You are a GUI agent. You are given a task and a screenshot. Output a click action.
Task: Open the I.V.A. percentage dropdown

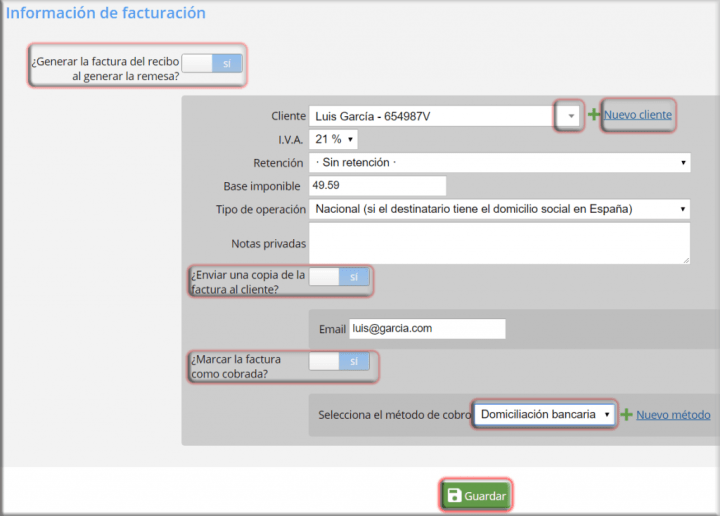pyautogui.click(x=333, y=139)
